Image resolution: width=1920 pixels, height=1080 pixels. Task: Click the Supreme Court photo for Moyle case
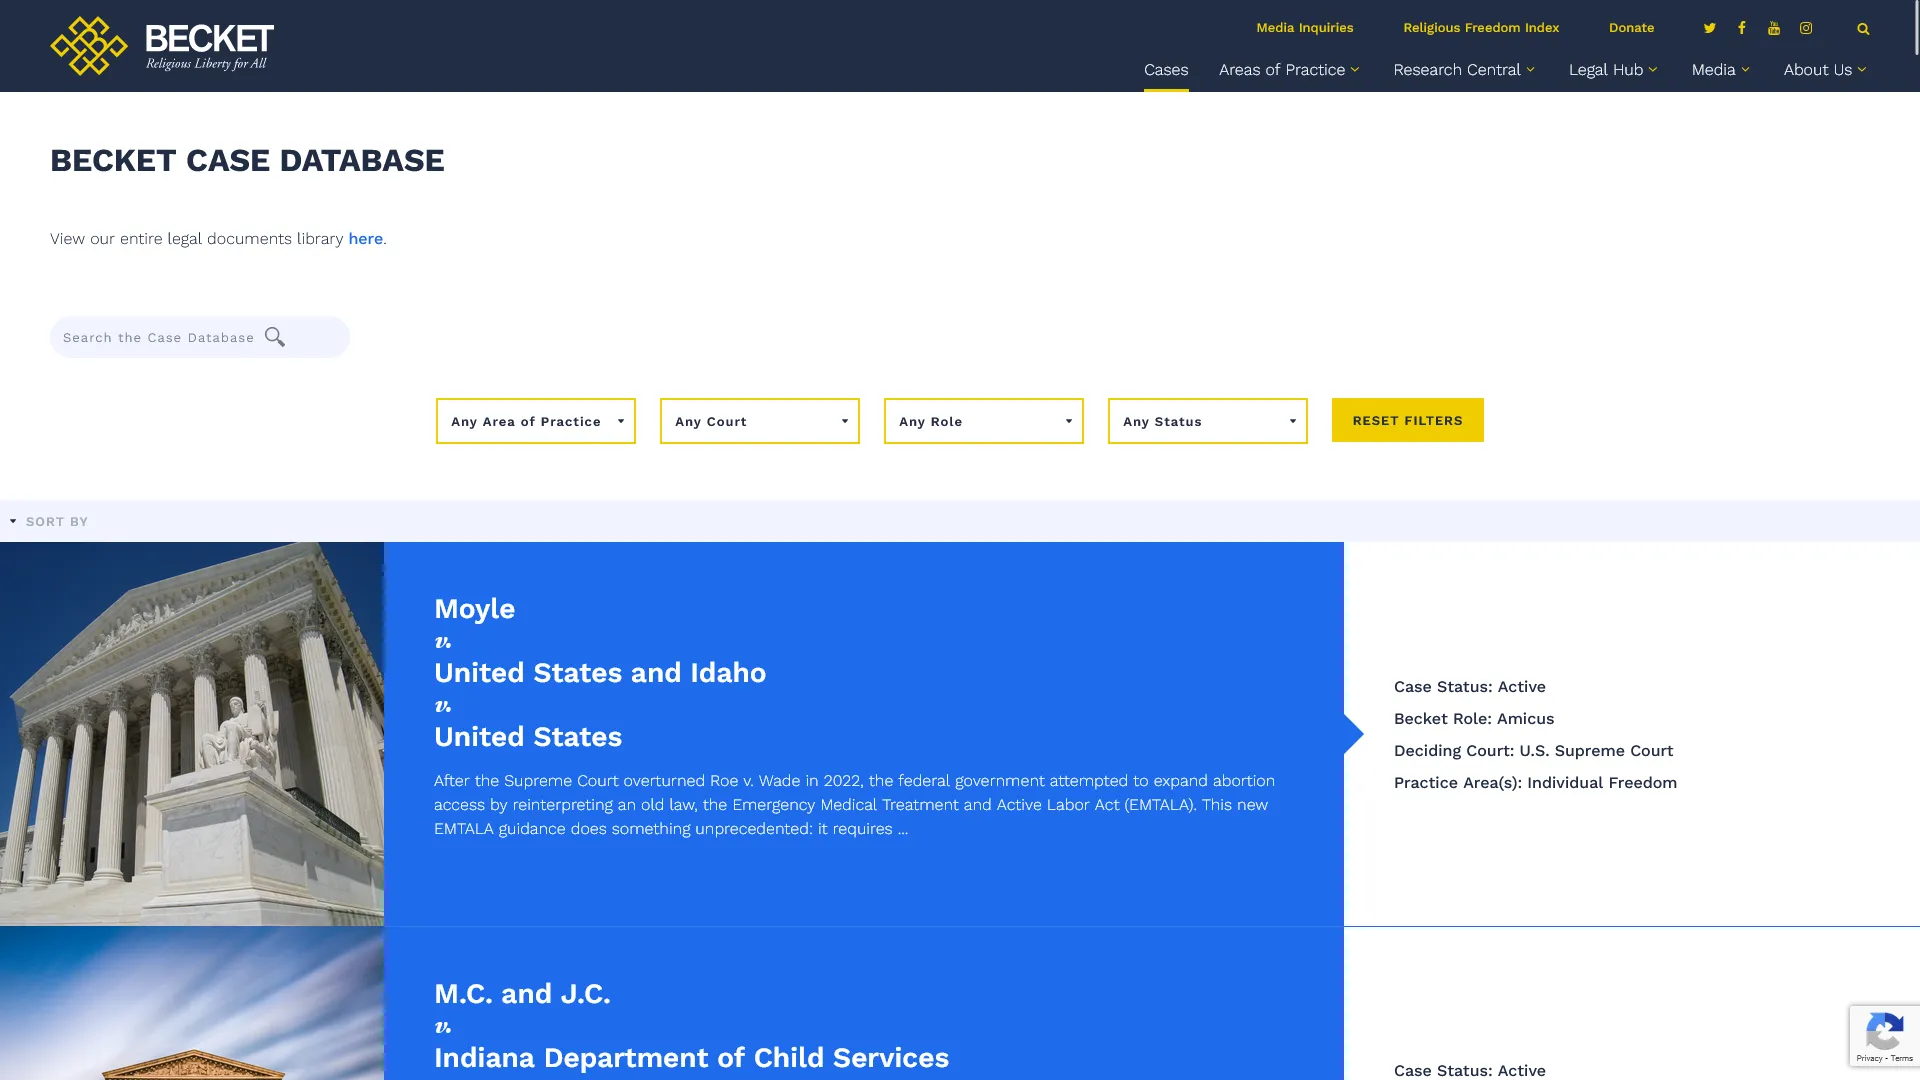tap(192, 732)
